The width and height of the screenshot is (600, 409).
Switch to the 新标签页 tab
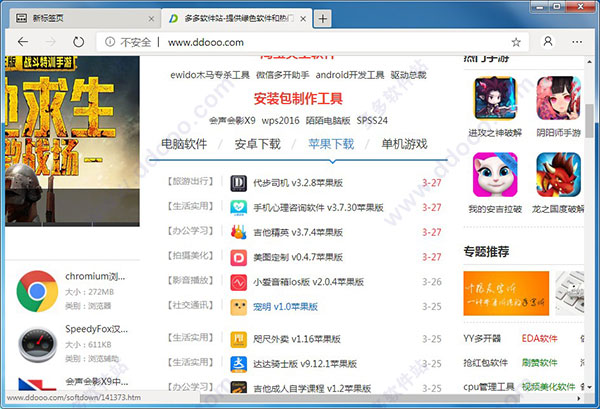[84, 18]
